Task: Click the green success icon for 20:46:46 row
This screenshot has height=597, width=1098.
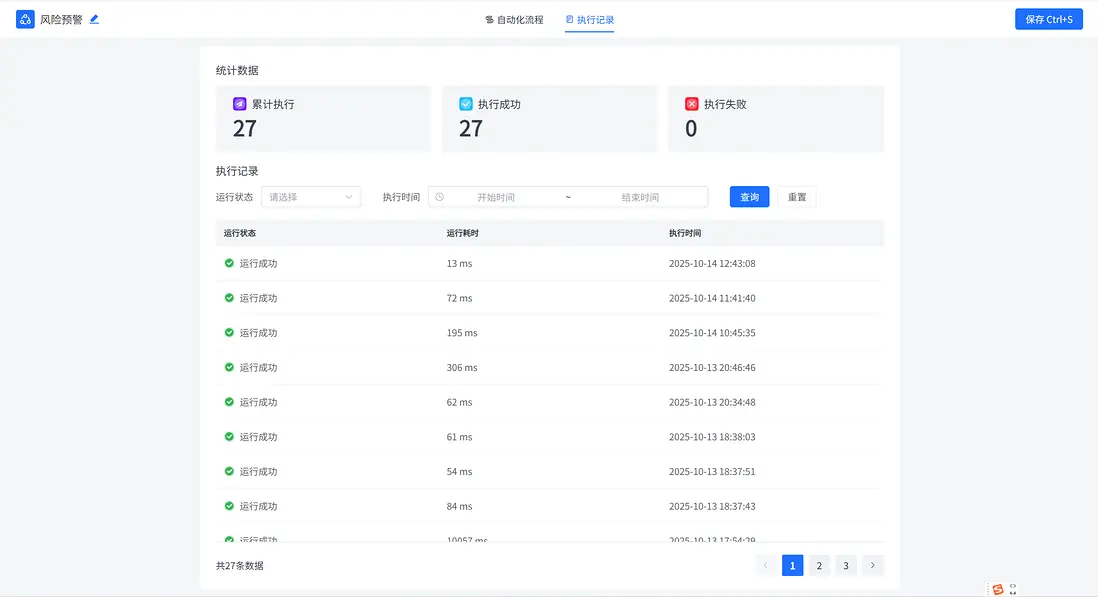Action: [229, 367]
